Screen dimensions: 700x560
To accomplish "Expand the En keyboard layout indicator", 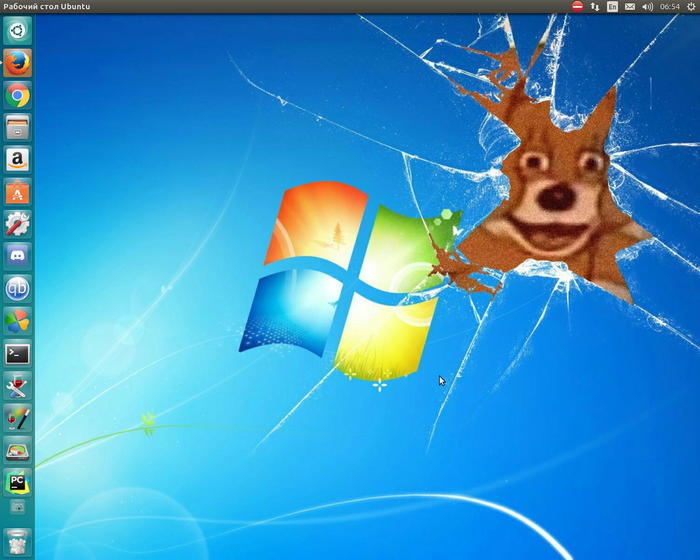I will [x=612, y=7].
